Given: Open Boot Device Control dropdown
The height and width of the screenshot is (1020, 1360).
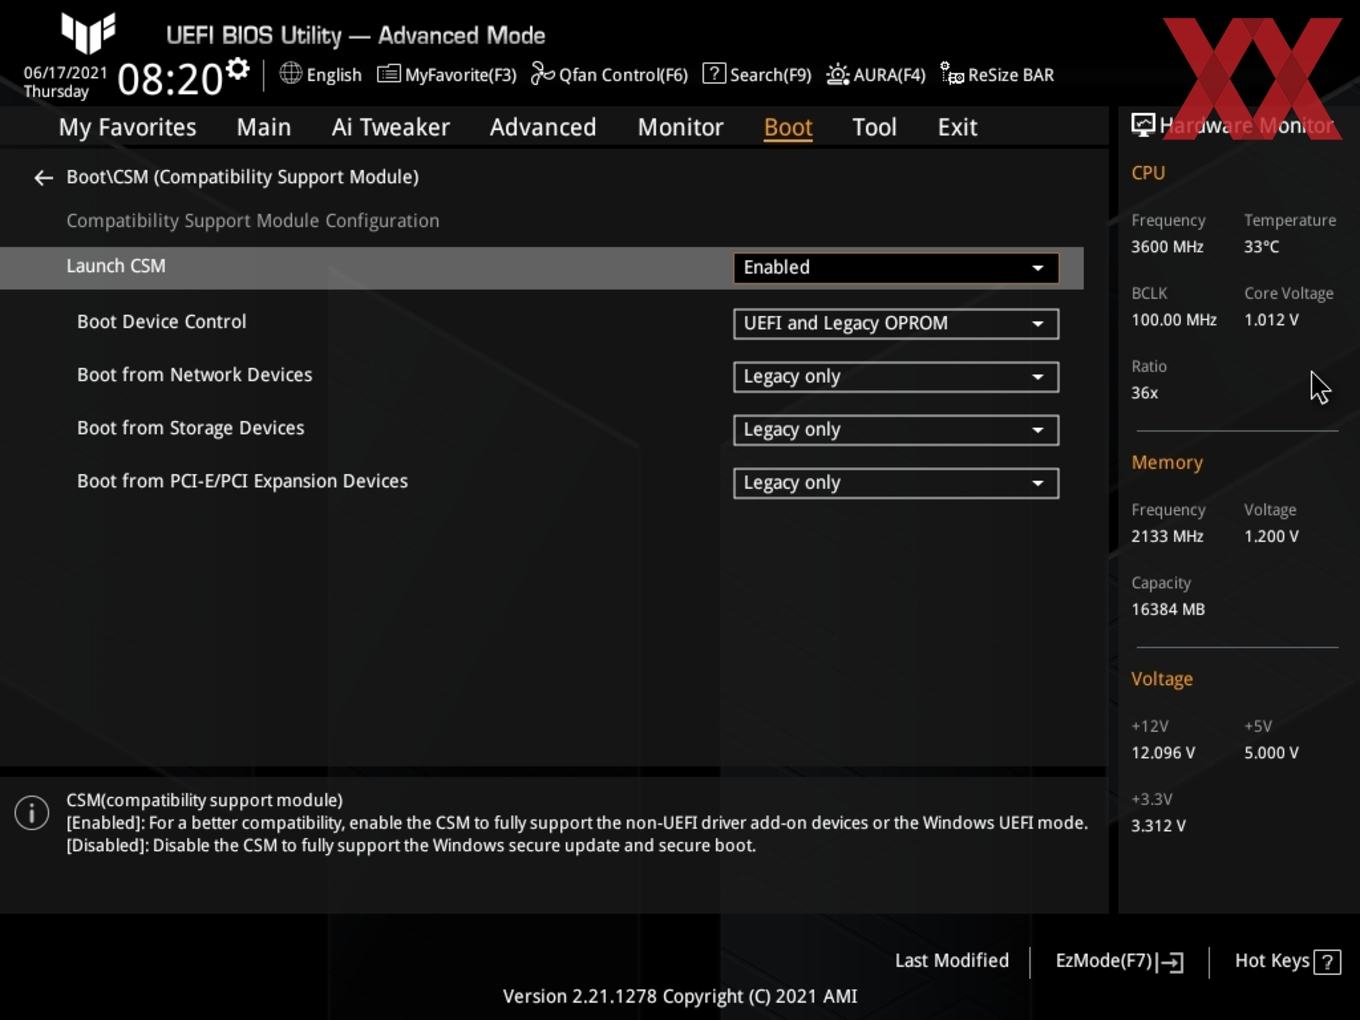Looking at the screenshot, I should tap(896, 324).
